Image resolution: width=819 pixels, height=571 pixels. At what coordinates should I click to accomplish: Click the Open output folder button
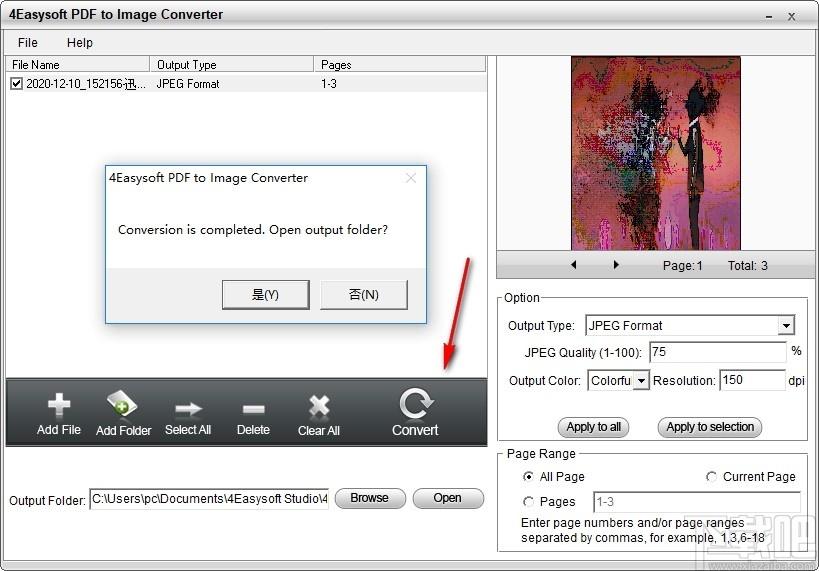[x=448, y=498]
